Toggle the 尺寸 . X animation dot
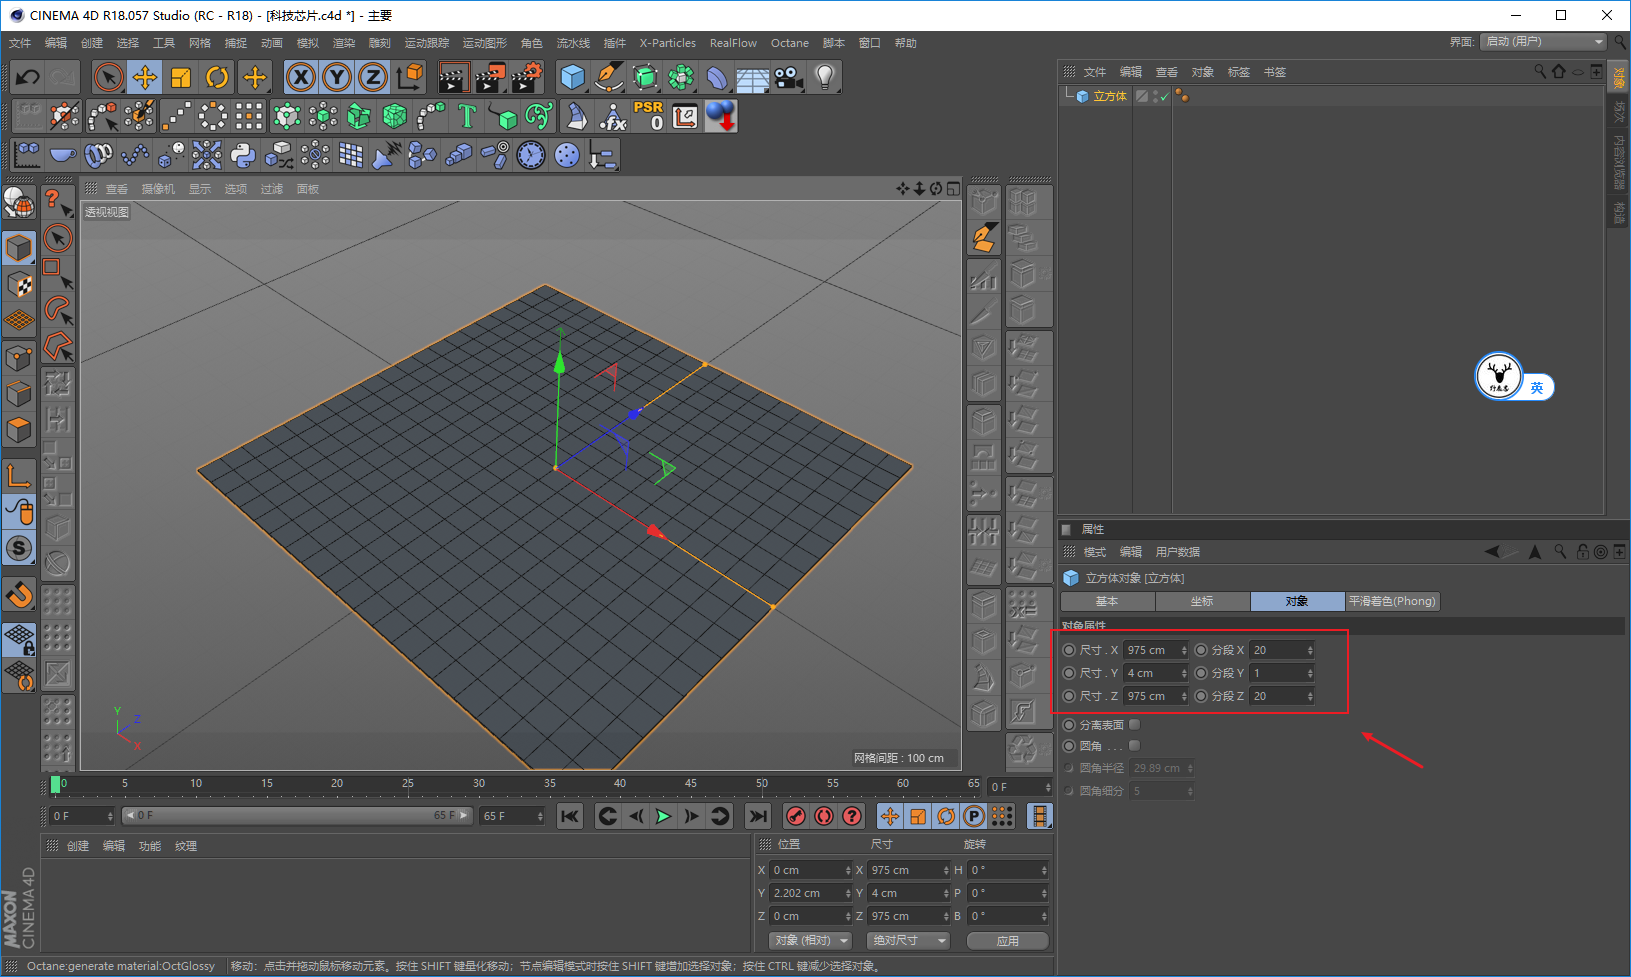This screenshot has height=977, width=1631. point(1069,650)
